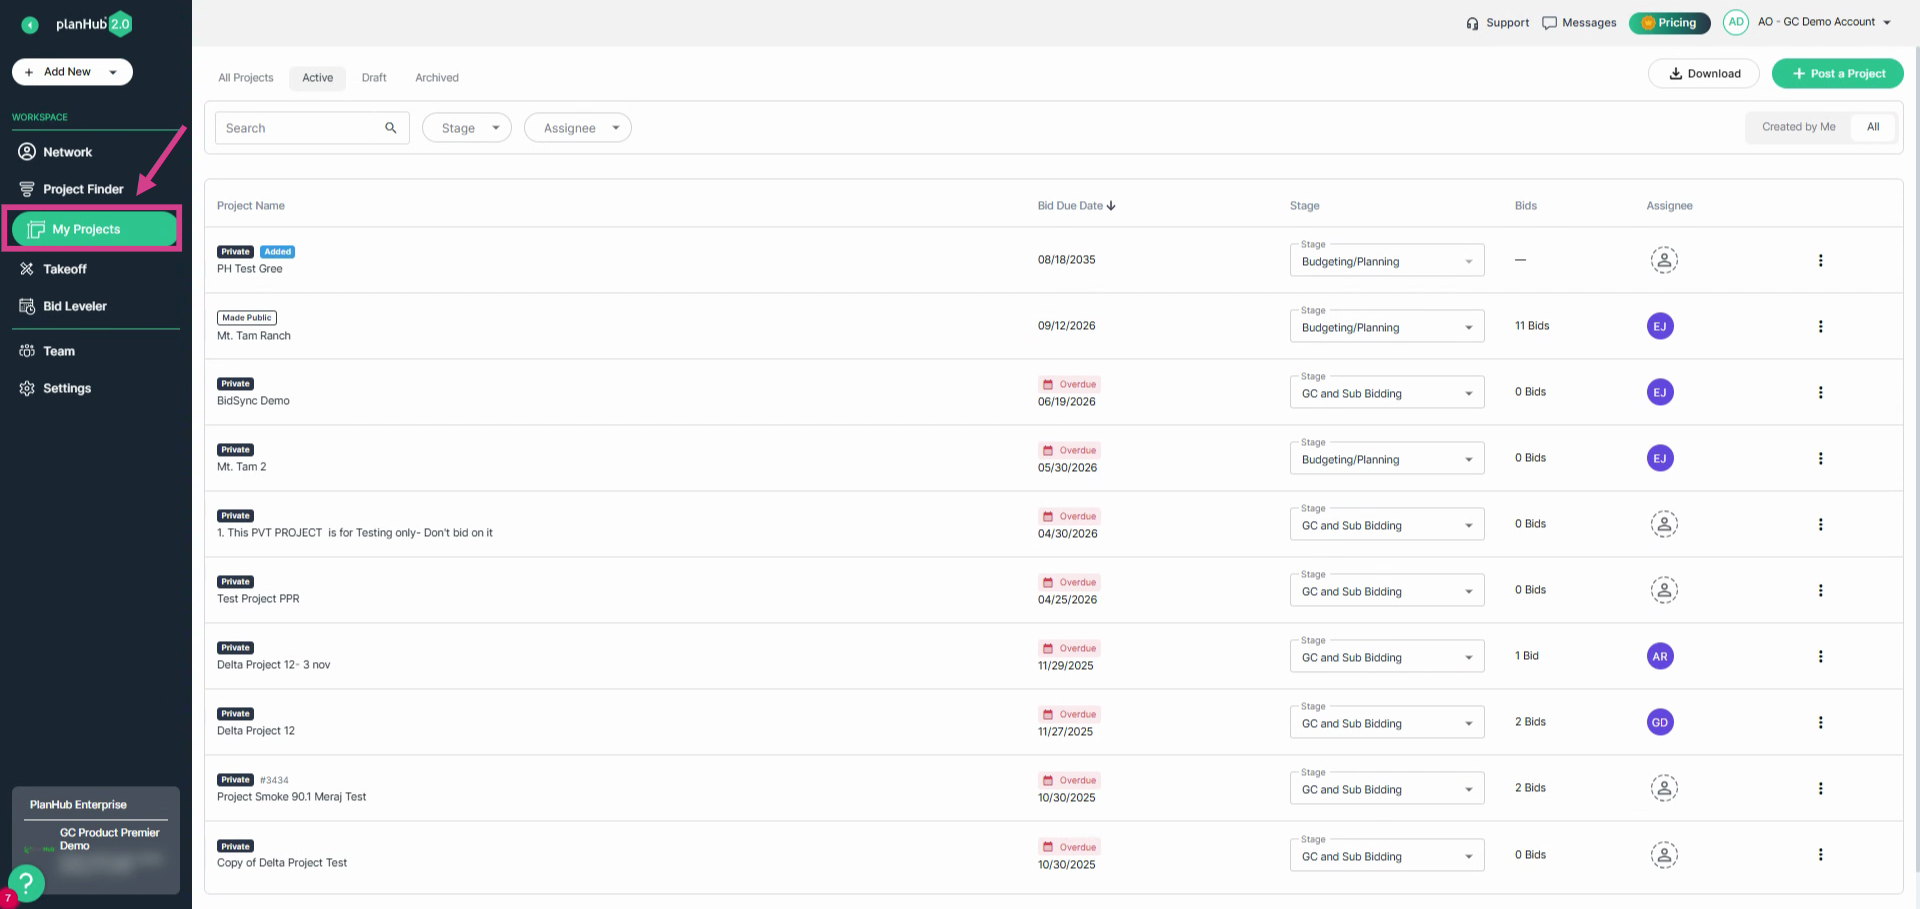Open the Add New dropdown
Screen dimensions: 1920x909
72,72
